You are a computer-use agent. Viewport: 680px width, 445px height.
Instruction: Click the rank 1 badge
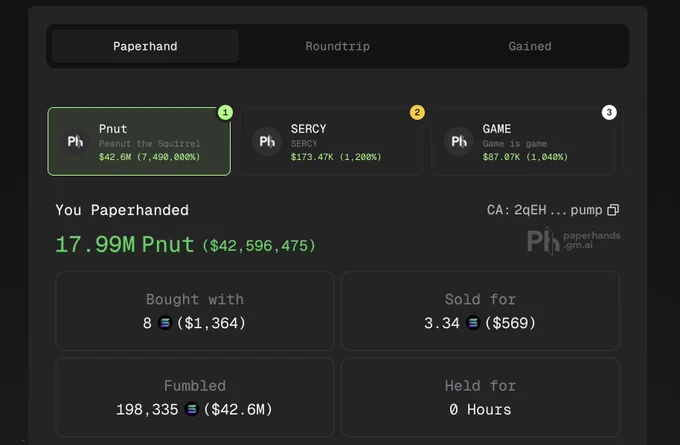[x=225, y=113]
